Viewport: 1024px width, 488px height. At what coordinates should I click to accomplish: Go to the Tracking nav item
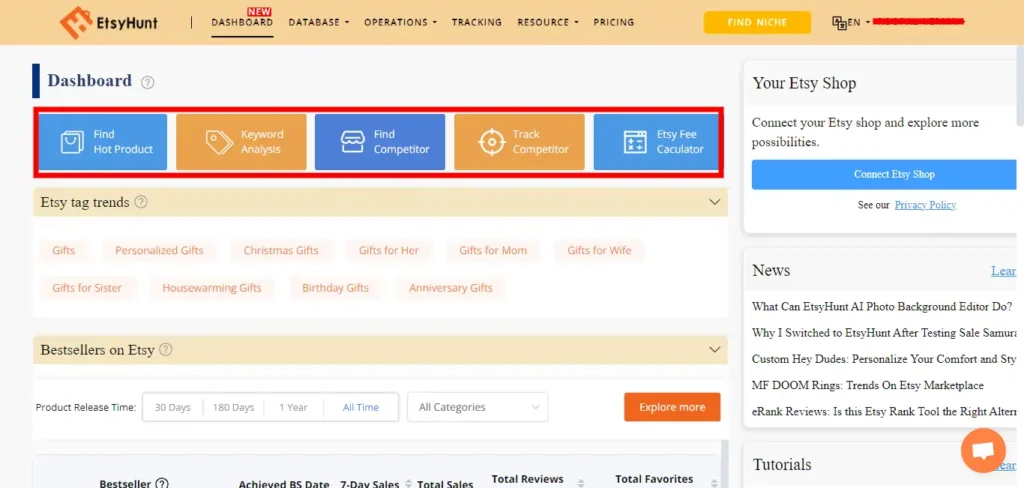tap(477, 22)
